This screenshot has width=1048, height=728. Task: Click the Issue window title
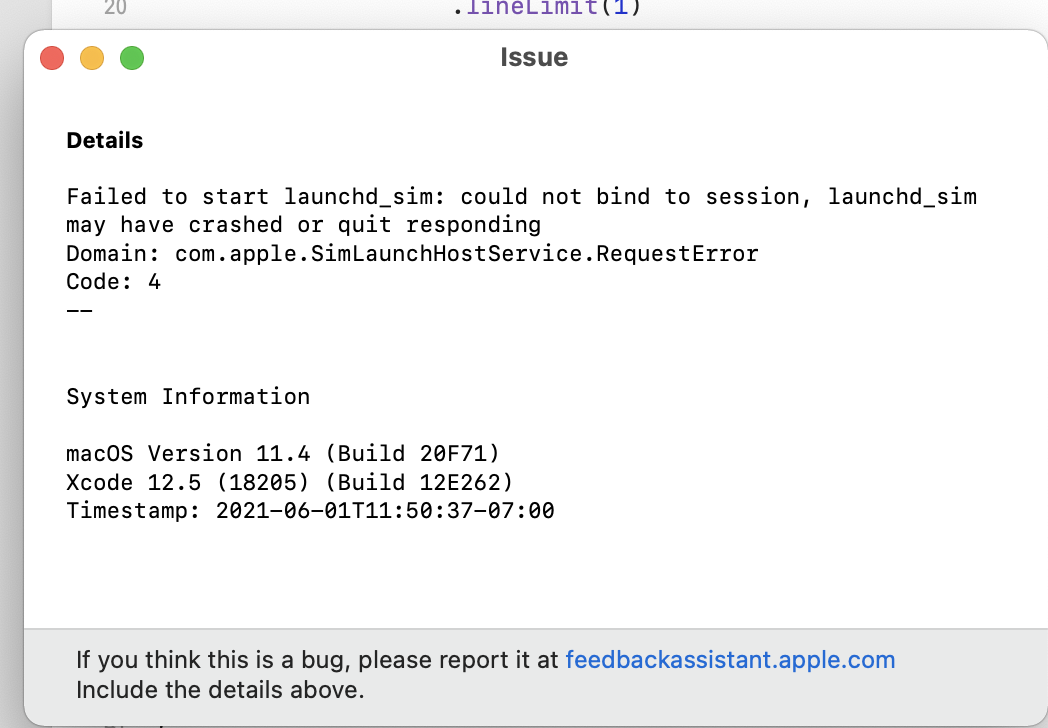pyautogui.click(x=534, y=57)
